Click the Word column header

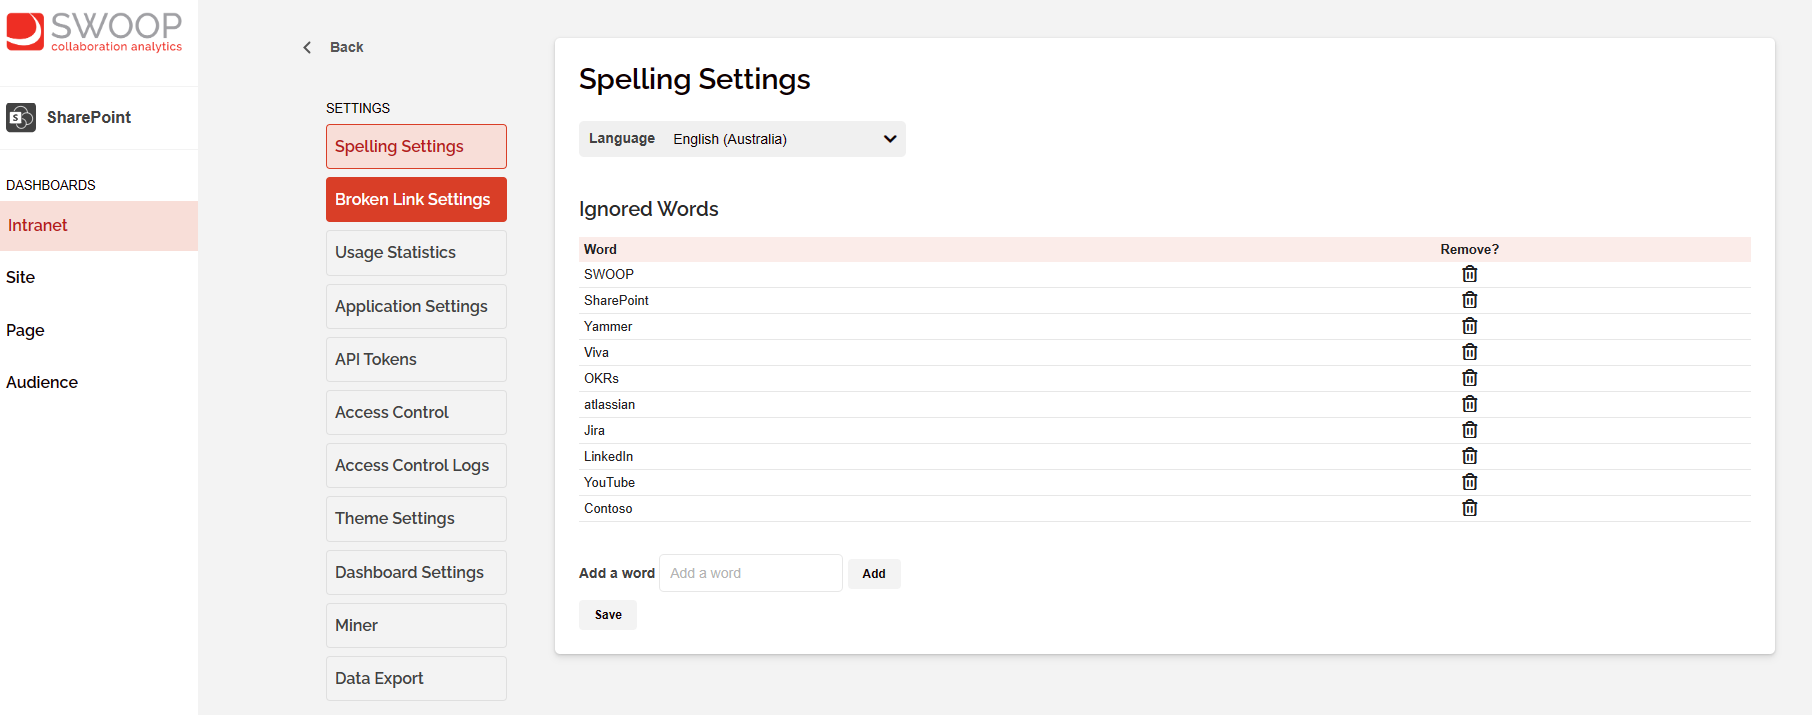(600, 249)
